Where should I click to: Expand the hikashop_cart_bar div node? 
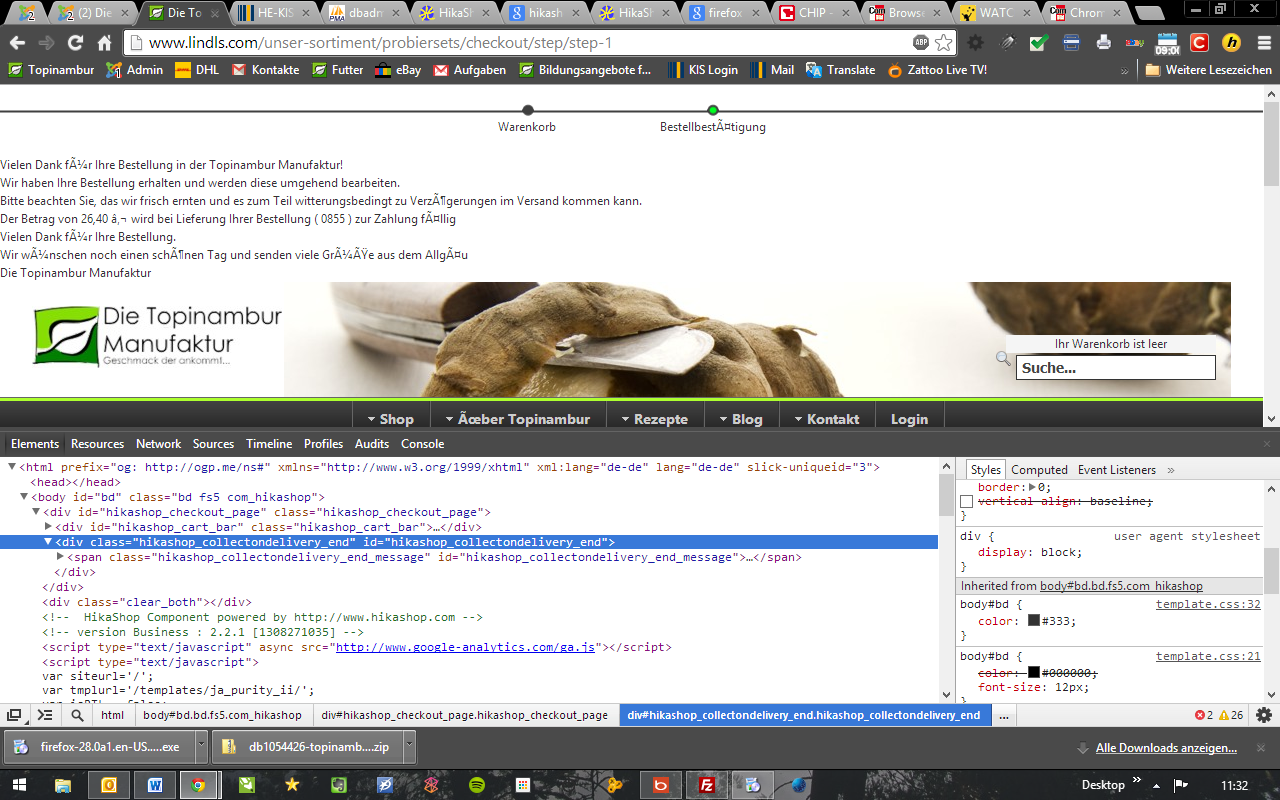48,527
